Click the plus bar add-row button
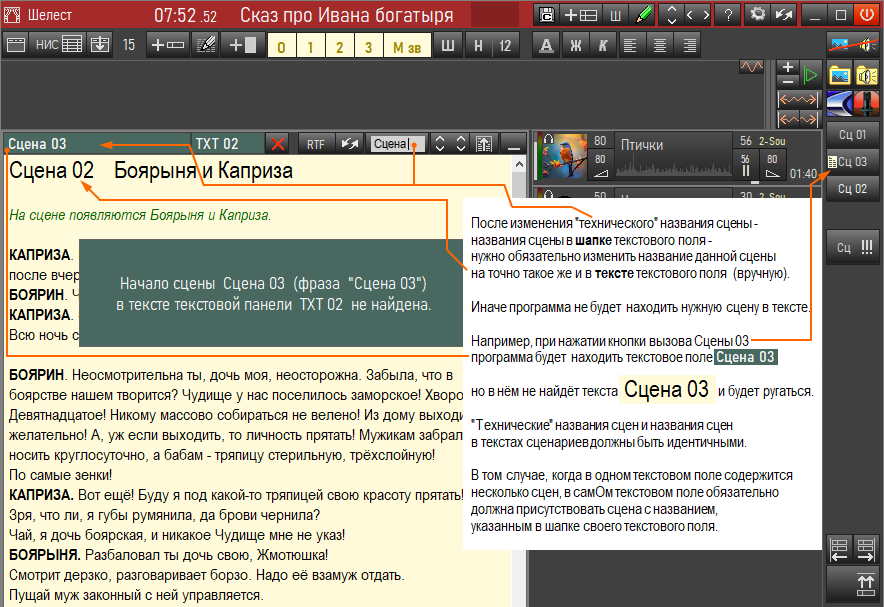Image resolution: width=884 pixels, height=607 pixels. [167, 45]
